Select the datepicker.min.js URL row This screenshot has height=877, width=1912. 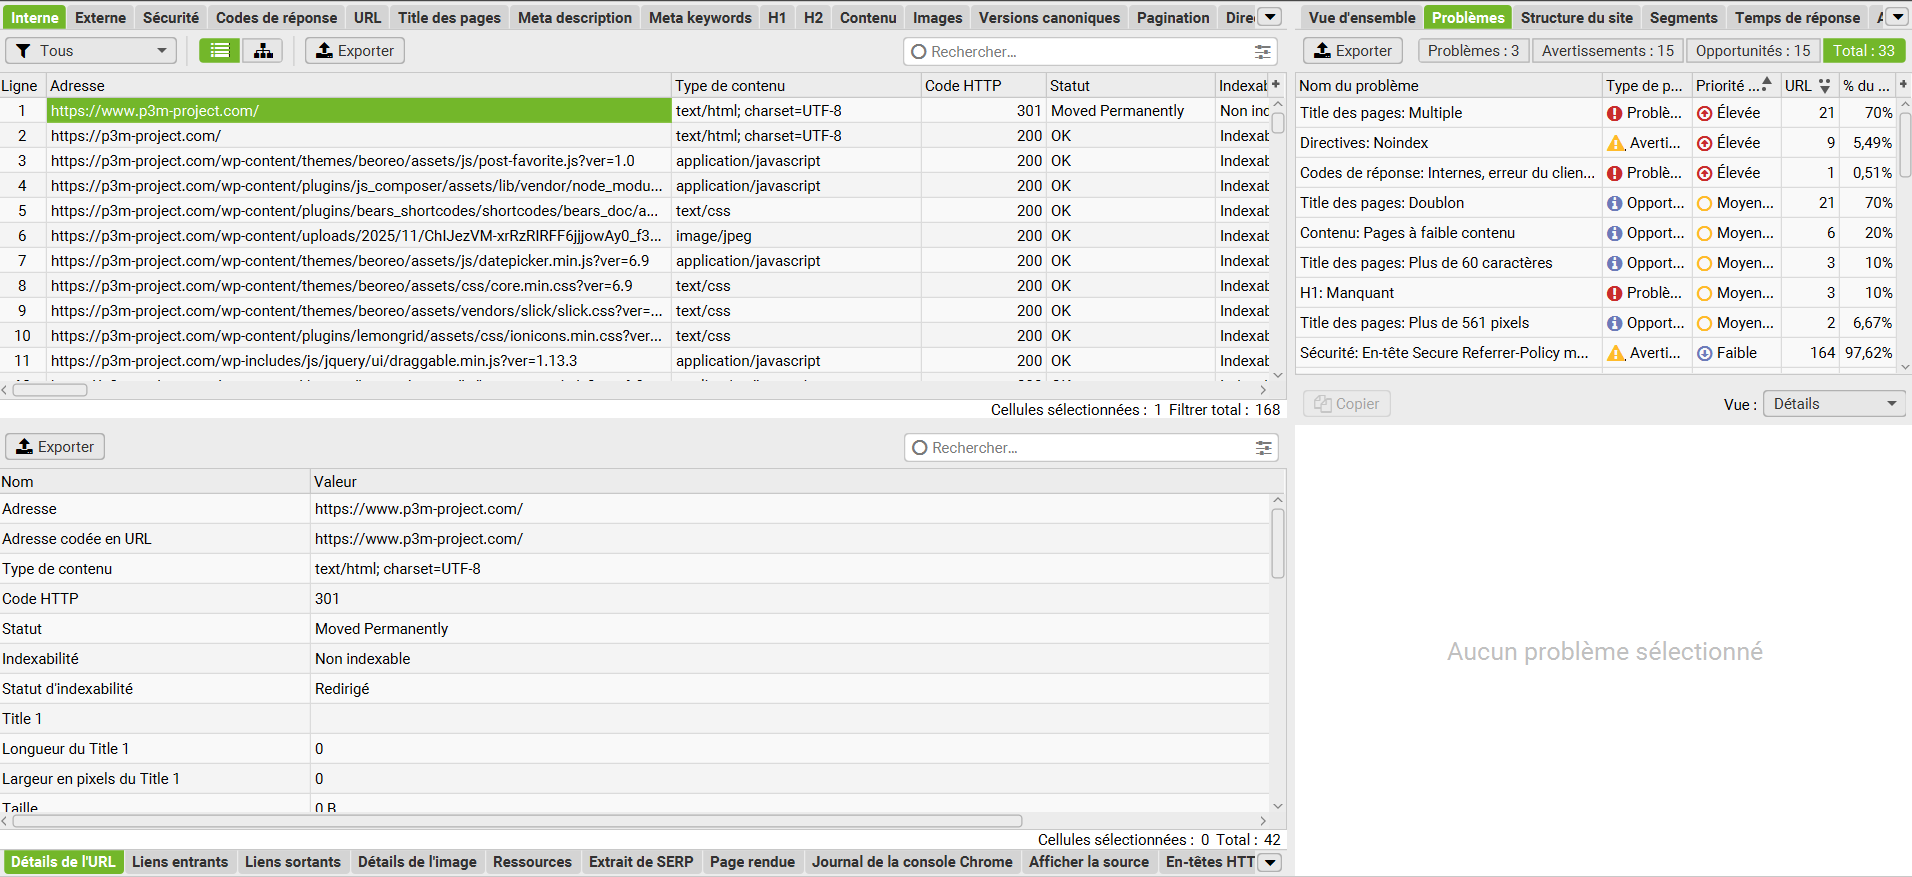coord(360,261)
